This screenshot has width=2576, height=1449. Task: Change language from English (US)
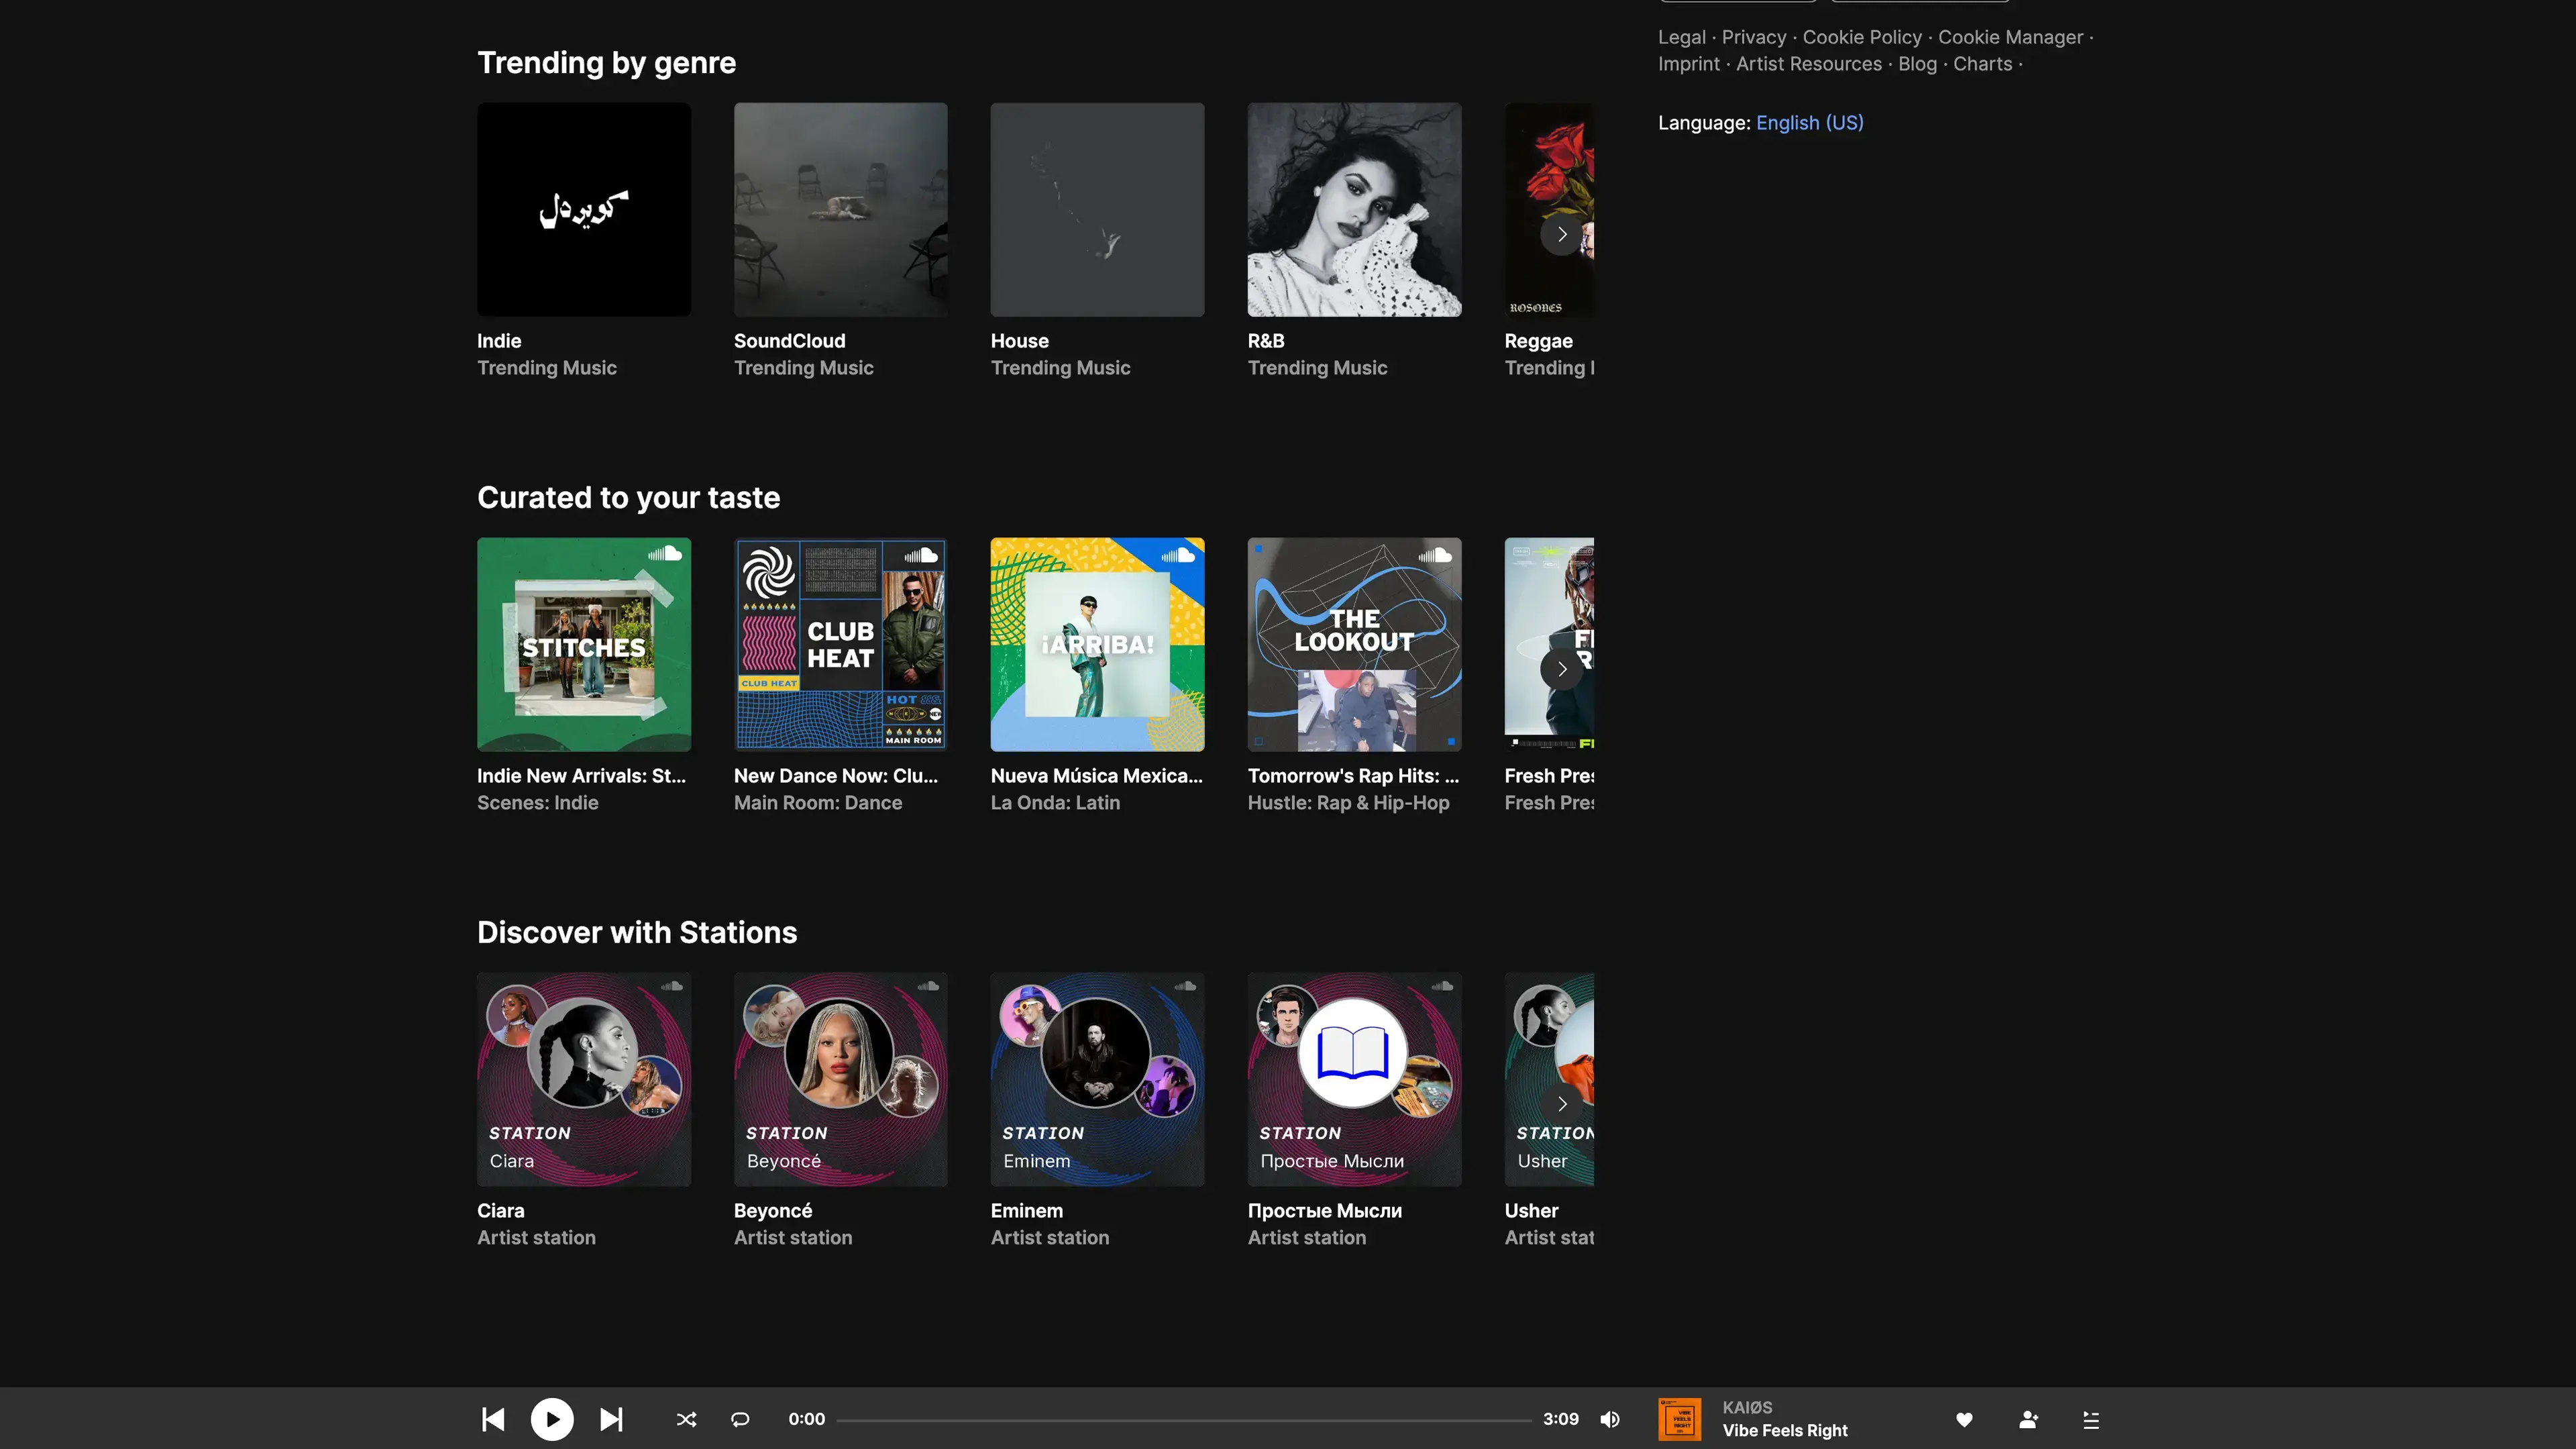[x=1809, y=122]
